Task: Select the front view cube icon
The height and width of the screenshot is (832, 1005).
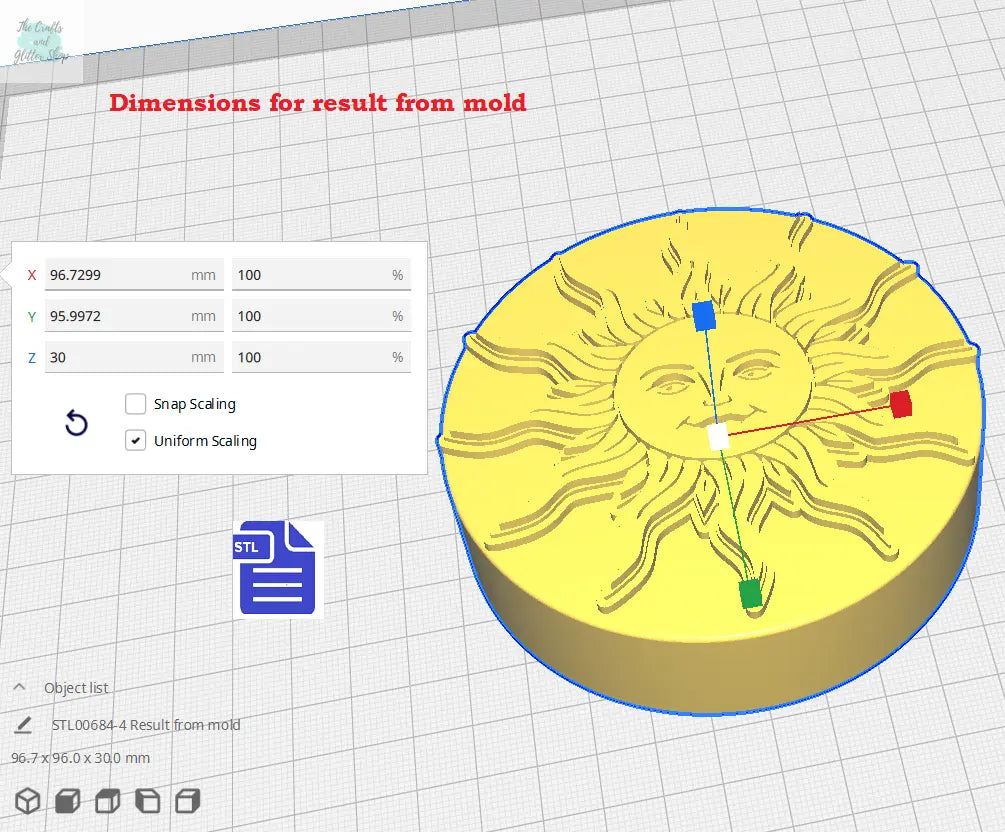Action: point(67,800)
